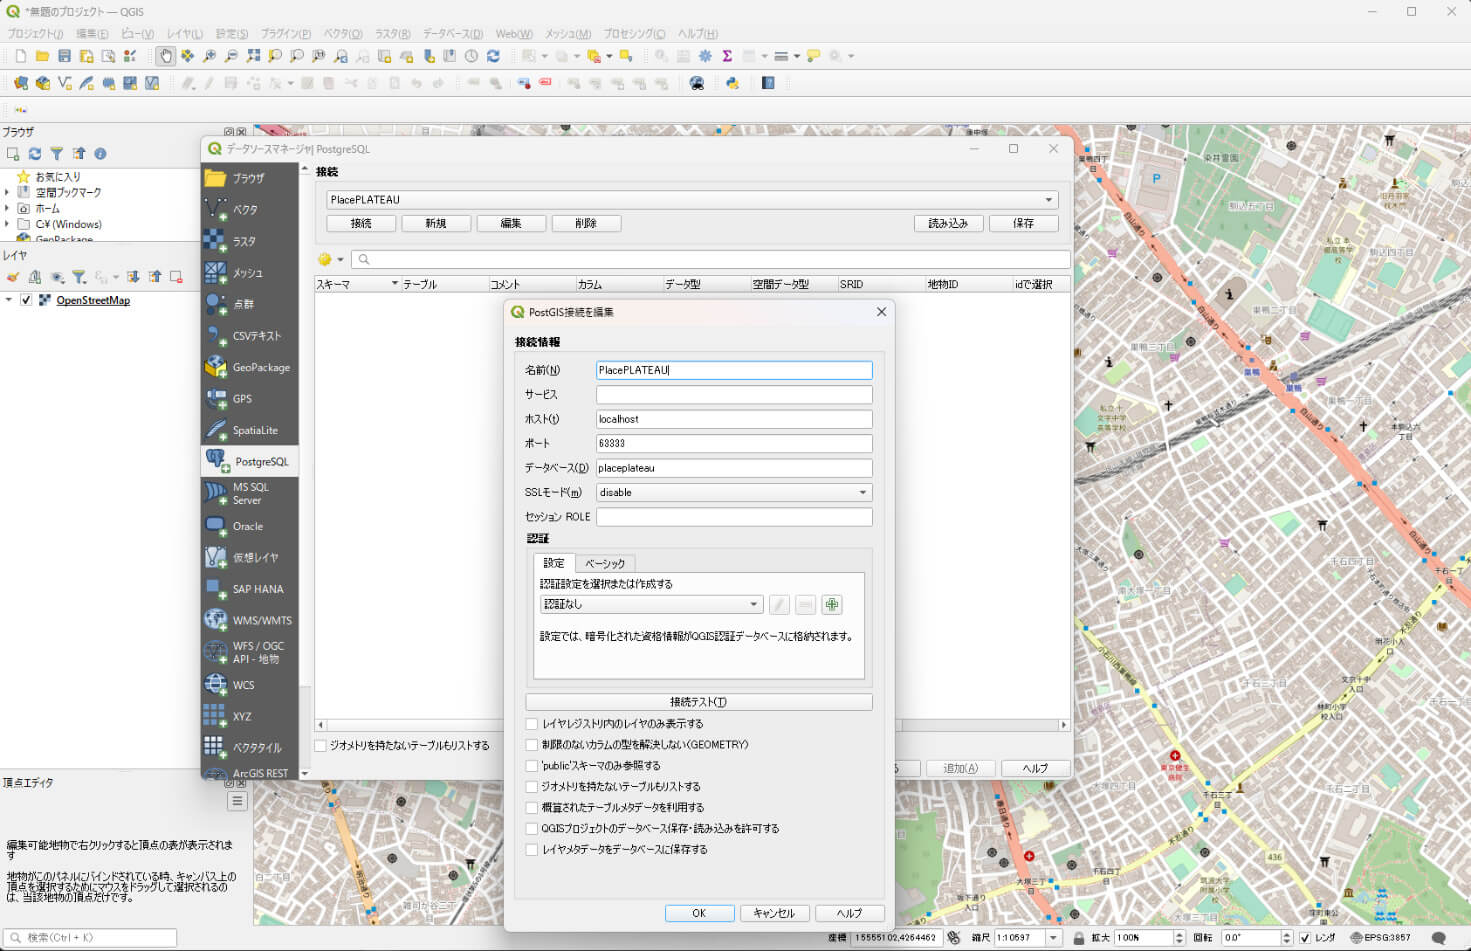Click OK in PostGIS connection dialog
The height and width of the screenshot is (951, 1471).
pos(699,913)
